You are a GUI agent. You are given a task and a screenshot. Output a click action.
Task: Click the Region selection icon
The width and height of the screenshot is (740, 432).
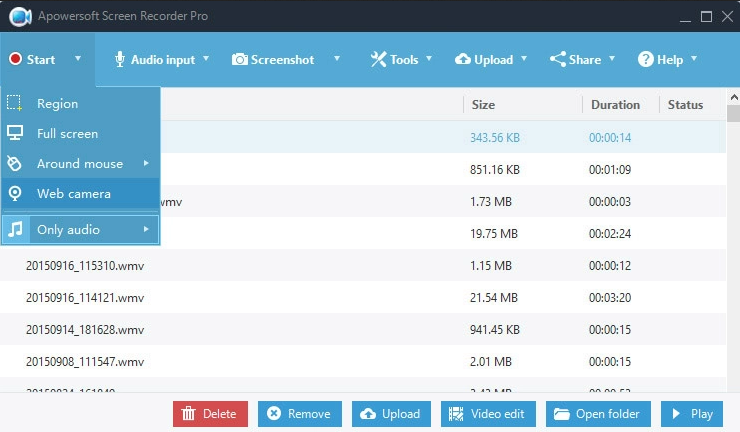(14, 103)
